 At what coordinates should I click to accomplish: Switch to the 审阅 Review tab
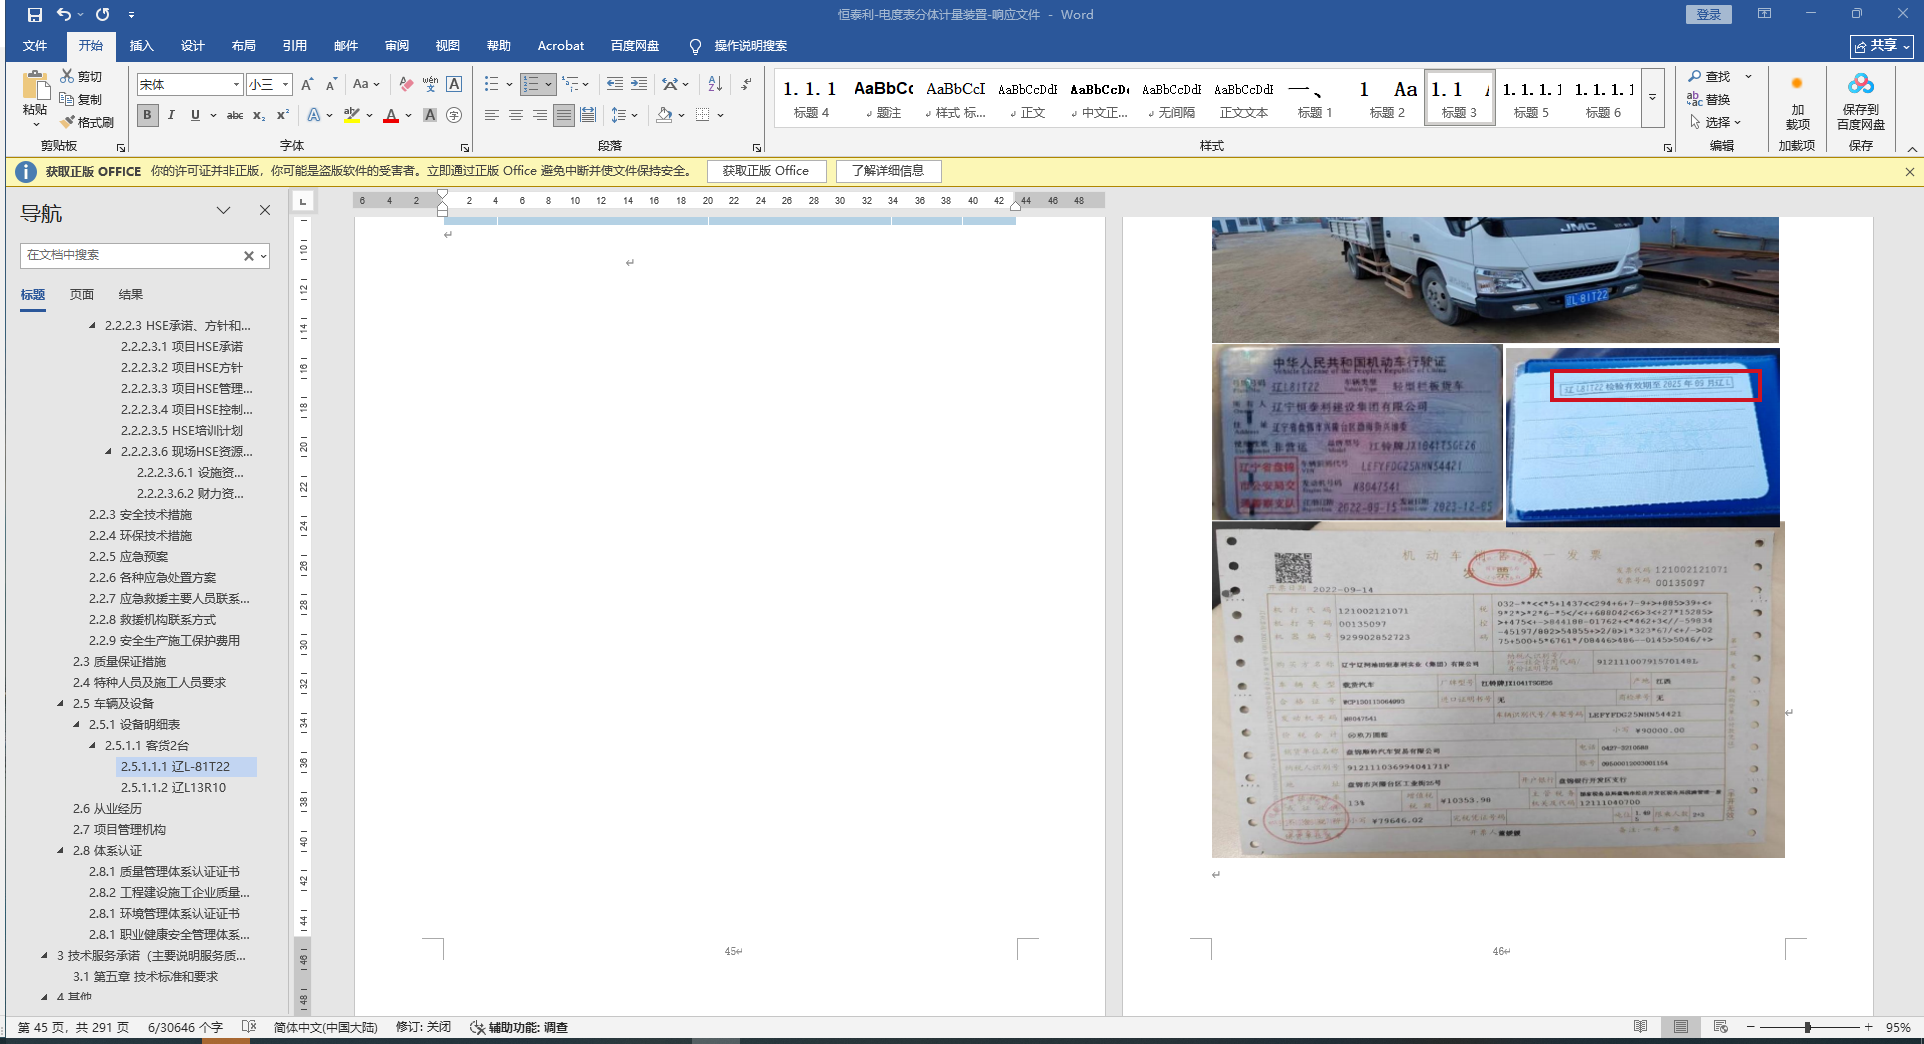pos(397,46)
